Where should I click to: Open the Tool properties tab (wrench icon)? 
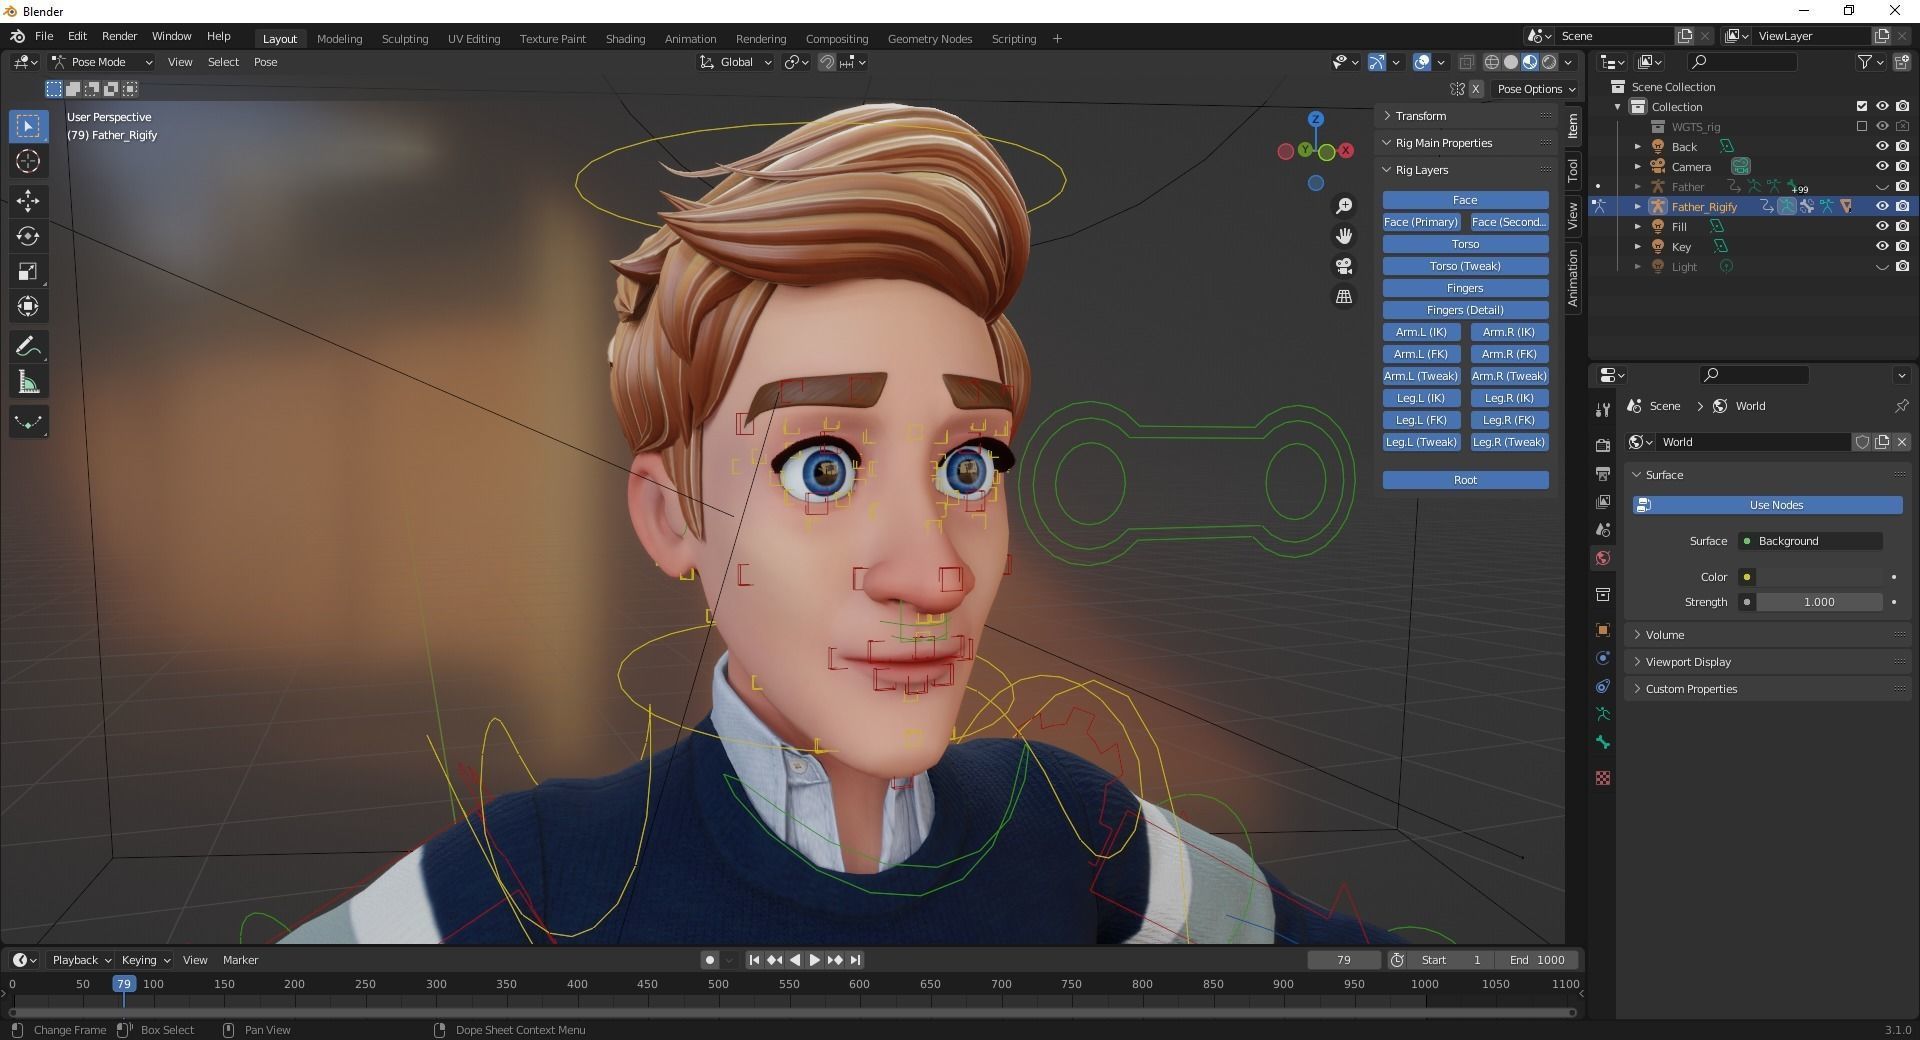[1603, 410]
